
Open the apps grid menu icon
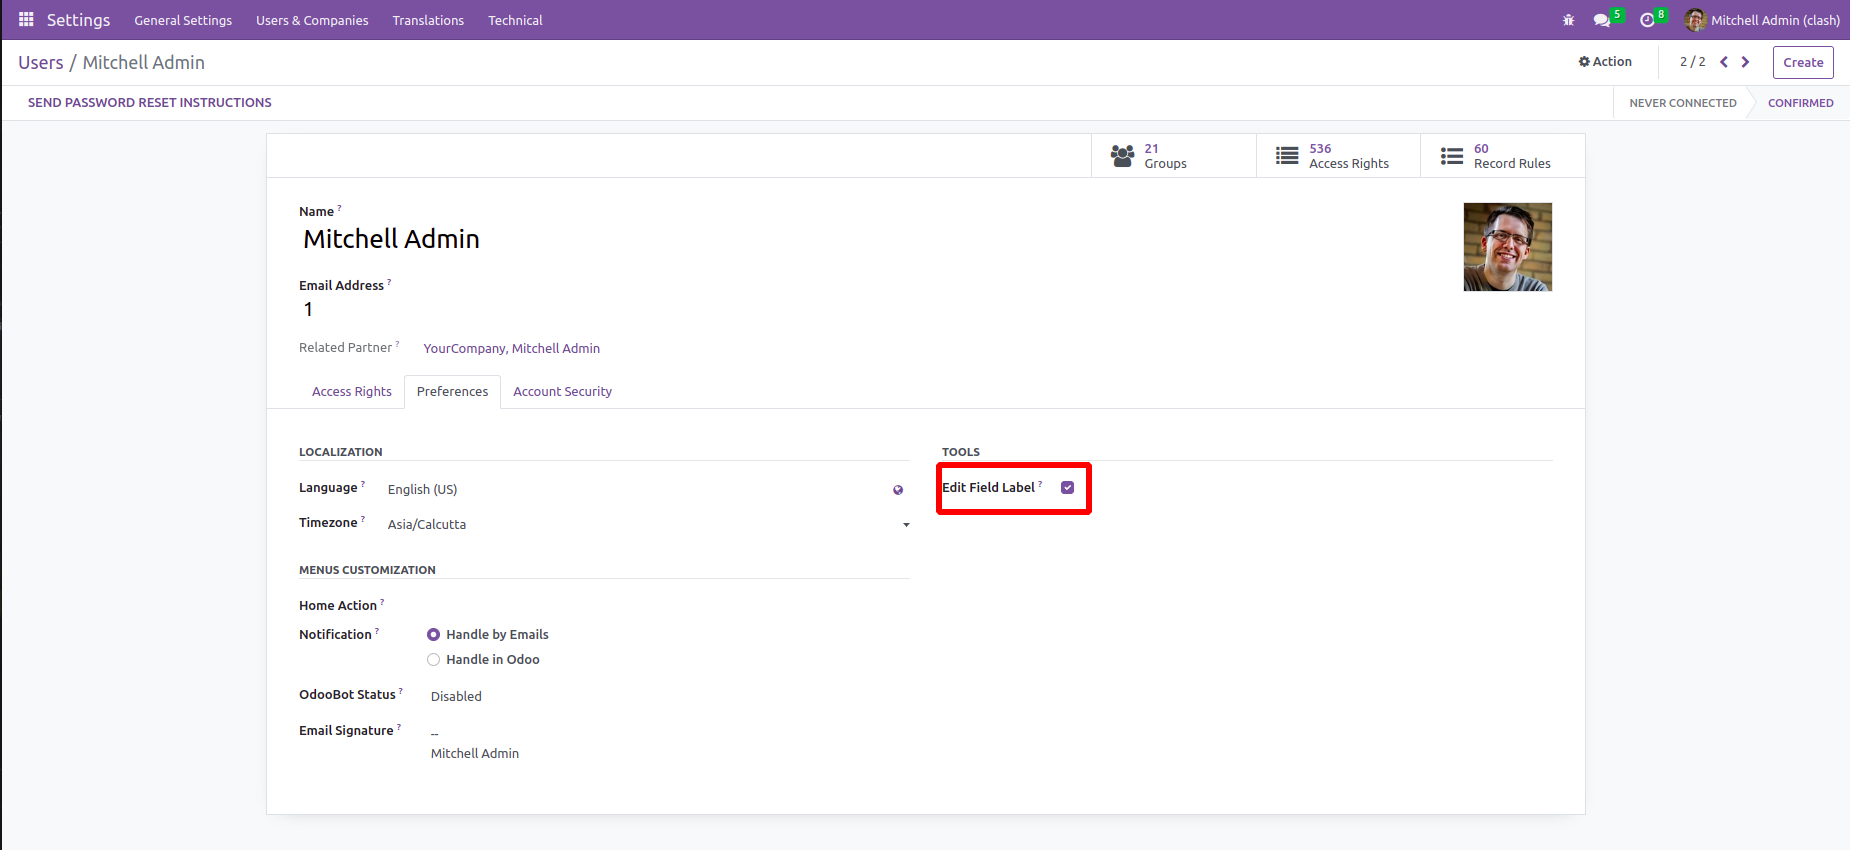click(26, 20)
